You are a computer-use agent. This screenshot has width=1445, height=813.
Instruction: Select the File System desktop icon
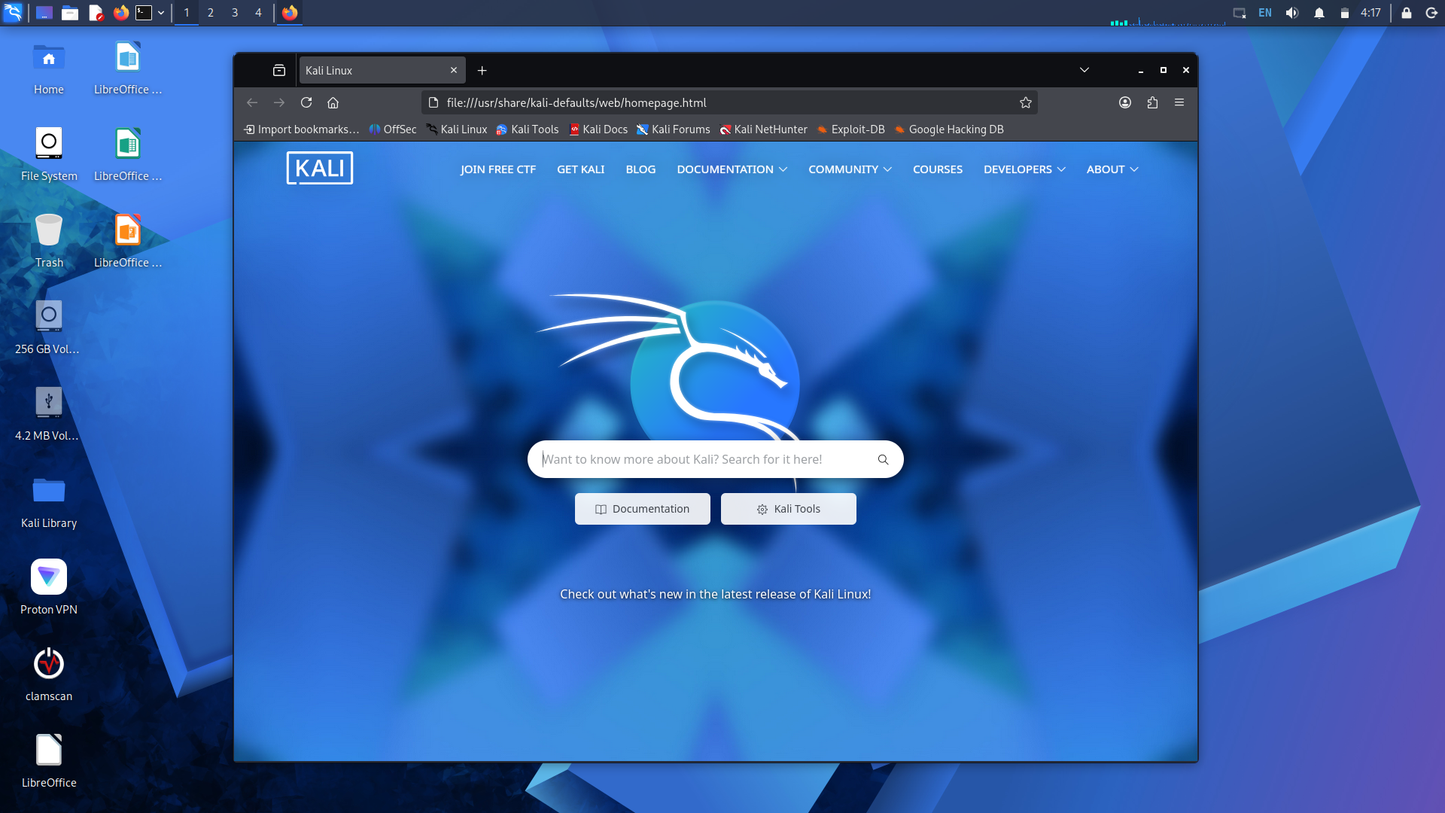click(48, 155)
